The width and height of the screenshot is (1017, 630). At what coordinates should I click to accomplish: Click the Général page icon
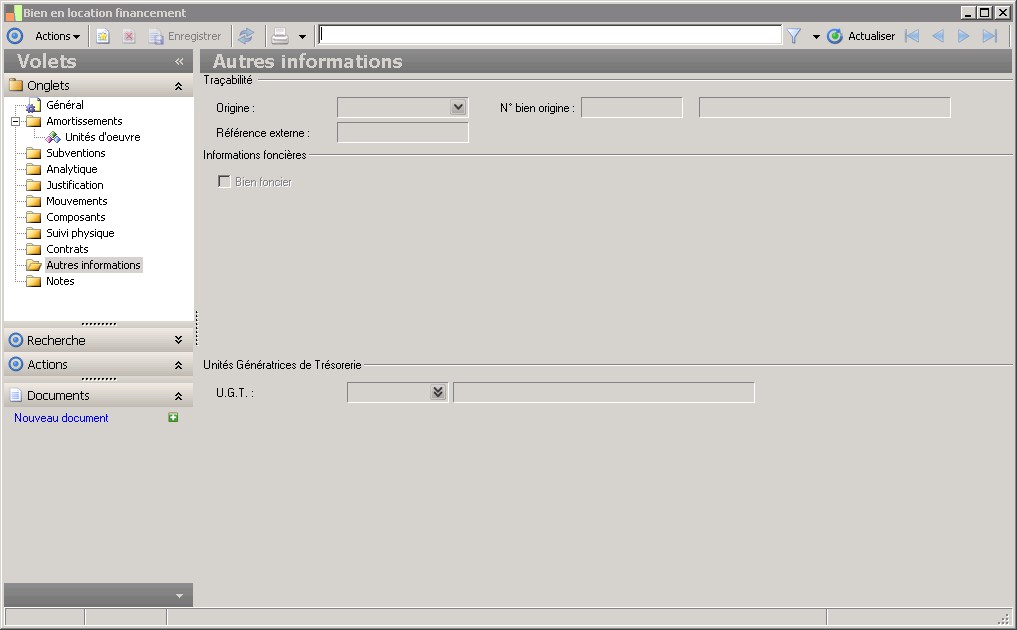tap(33, 105)
